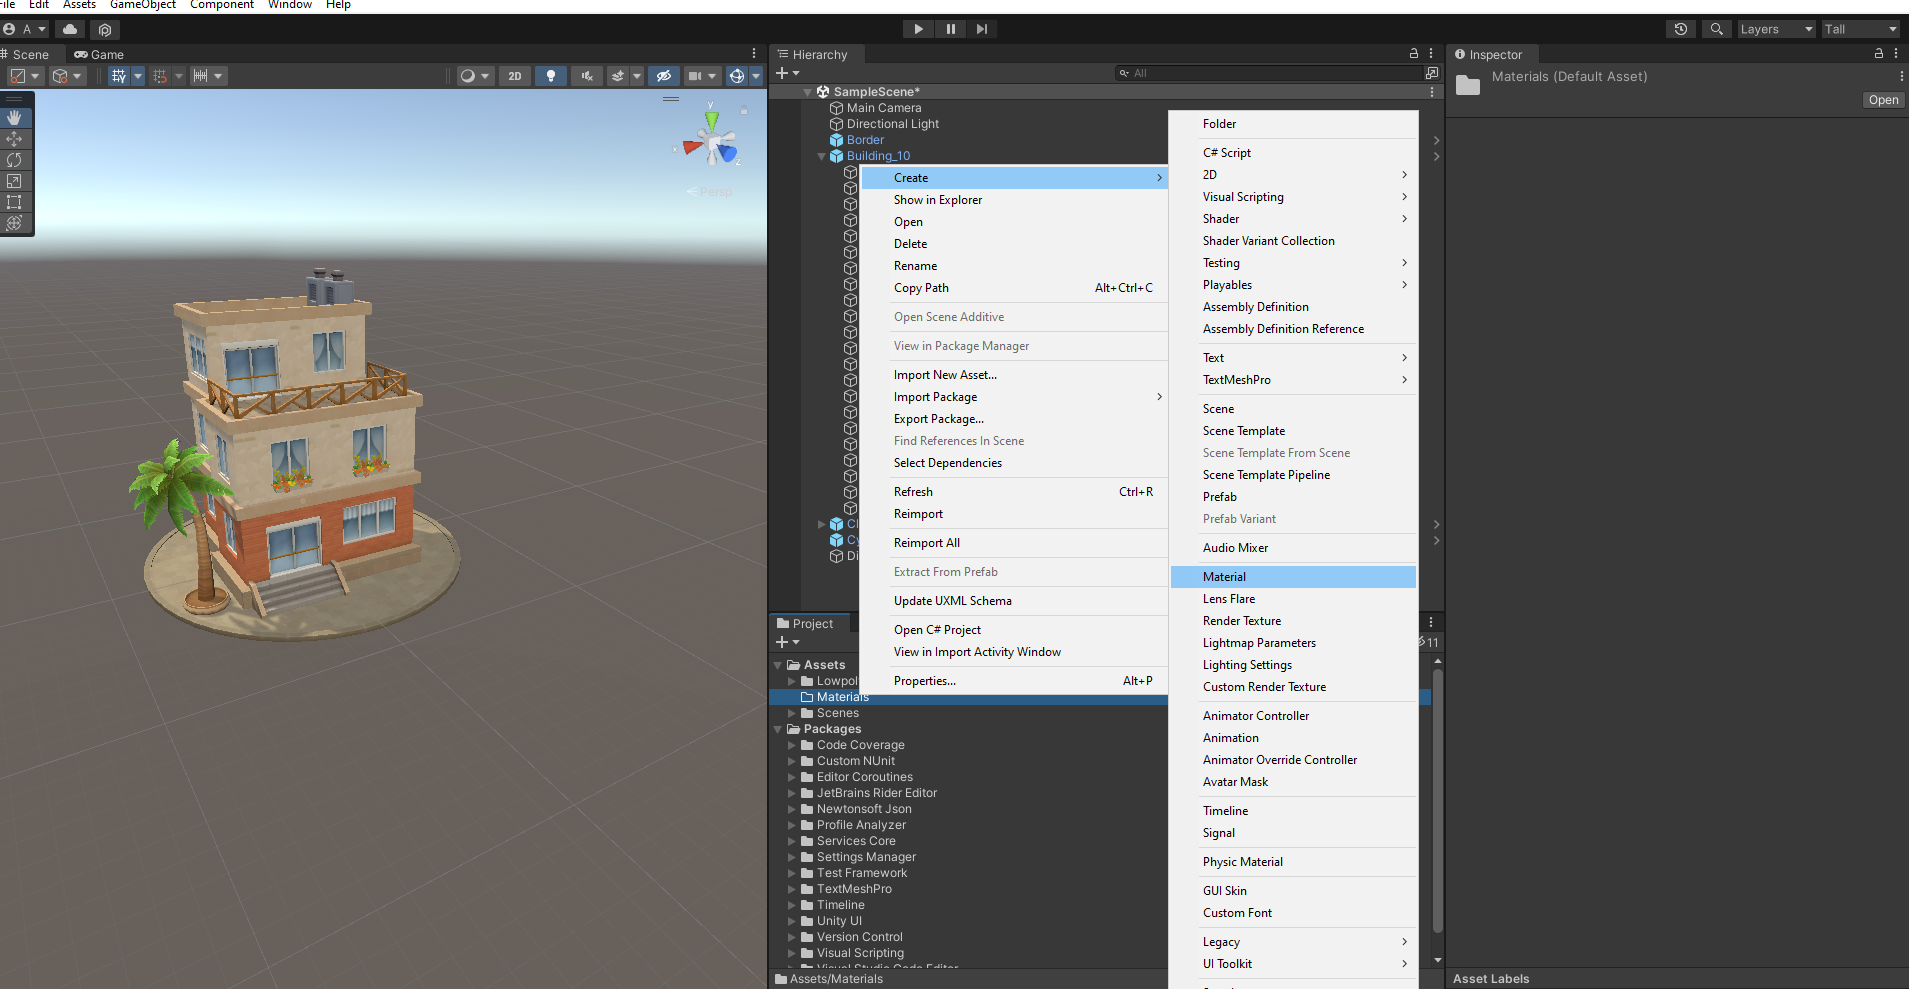The image size is (1909, 989).
Task: Select the Hand view tool
Action: 14,118
